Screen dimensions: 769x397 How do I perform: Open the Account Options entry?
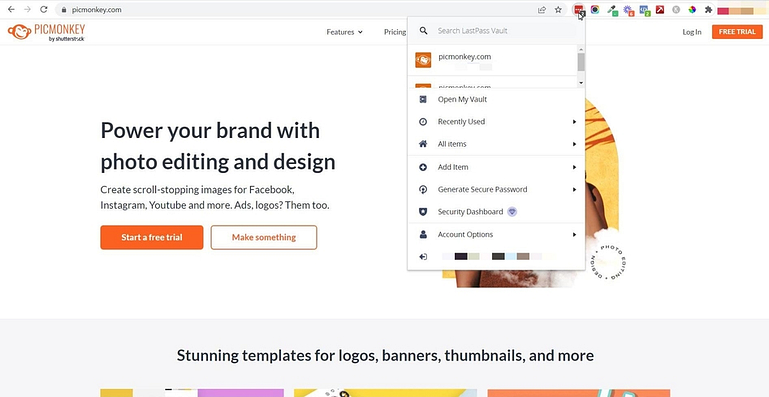[496, 235]
